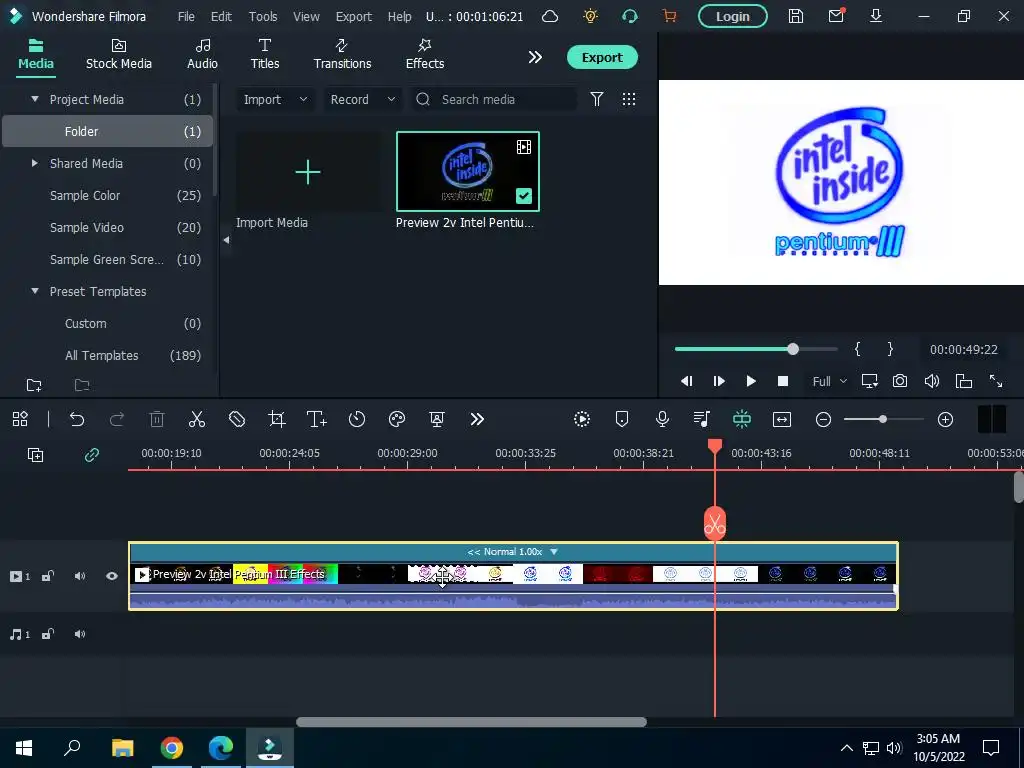Image resolution: width=1024 pixels, height=768 pixels.
Task: Switch to the Stock Media tab
Action: [x=119, y=55]
